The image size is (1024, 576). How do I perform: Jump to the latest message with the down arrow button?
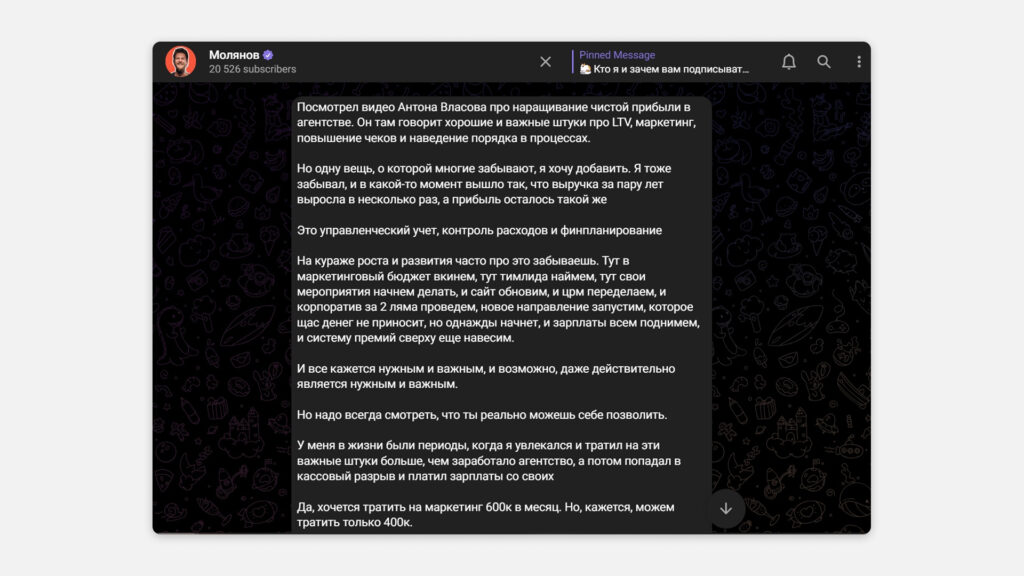pyautogui.click(x=726, y=508)
